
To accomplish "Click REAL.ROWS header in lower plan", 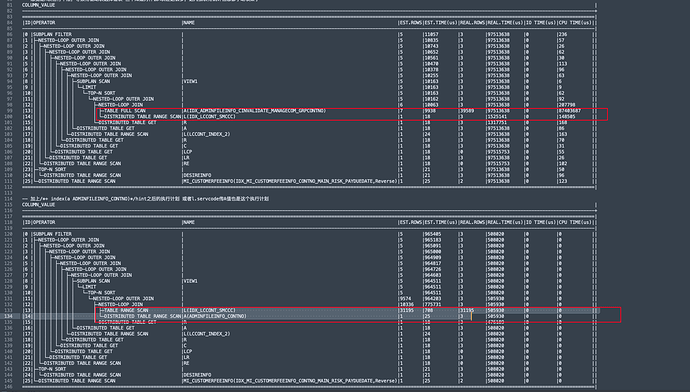I will tap(472, 223).
